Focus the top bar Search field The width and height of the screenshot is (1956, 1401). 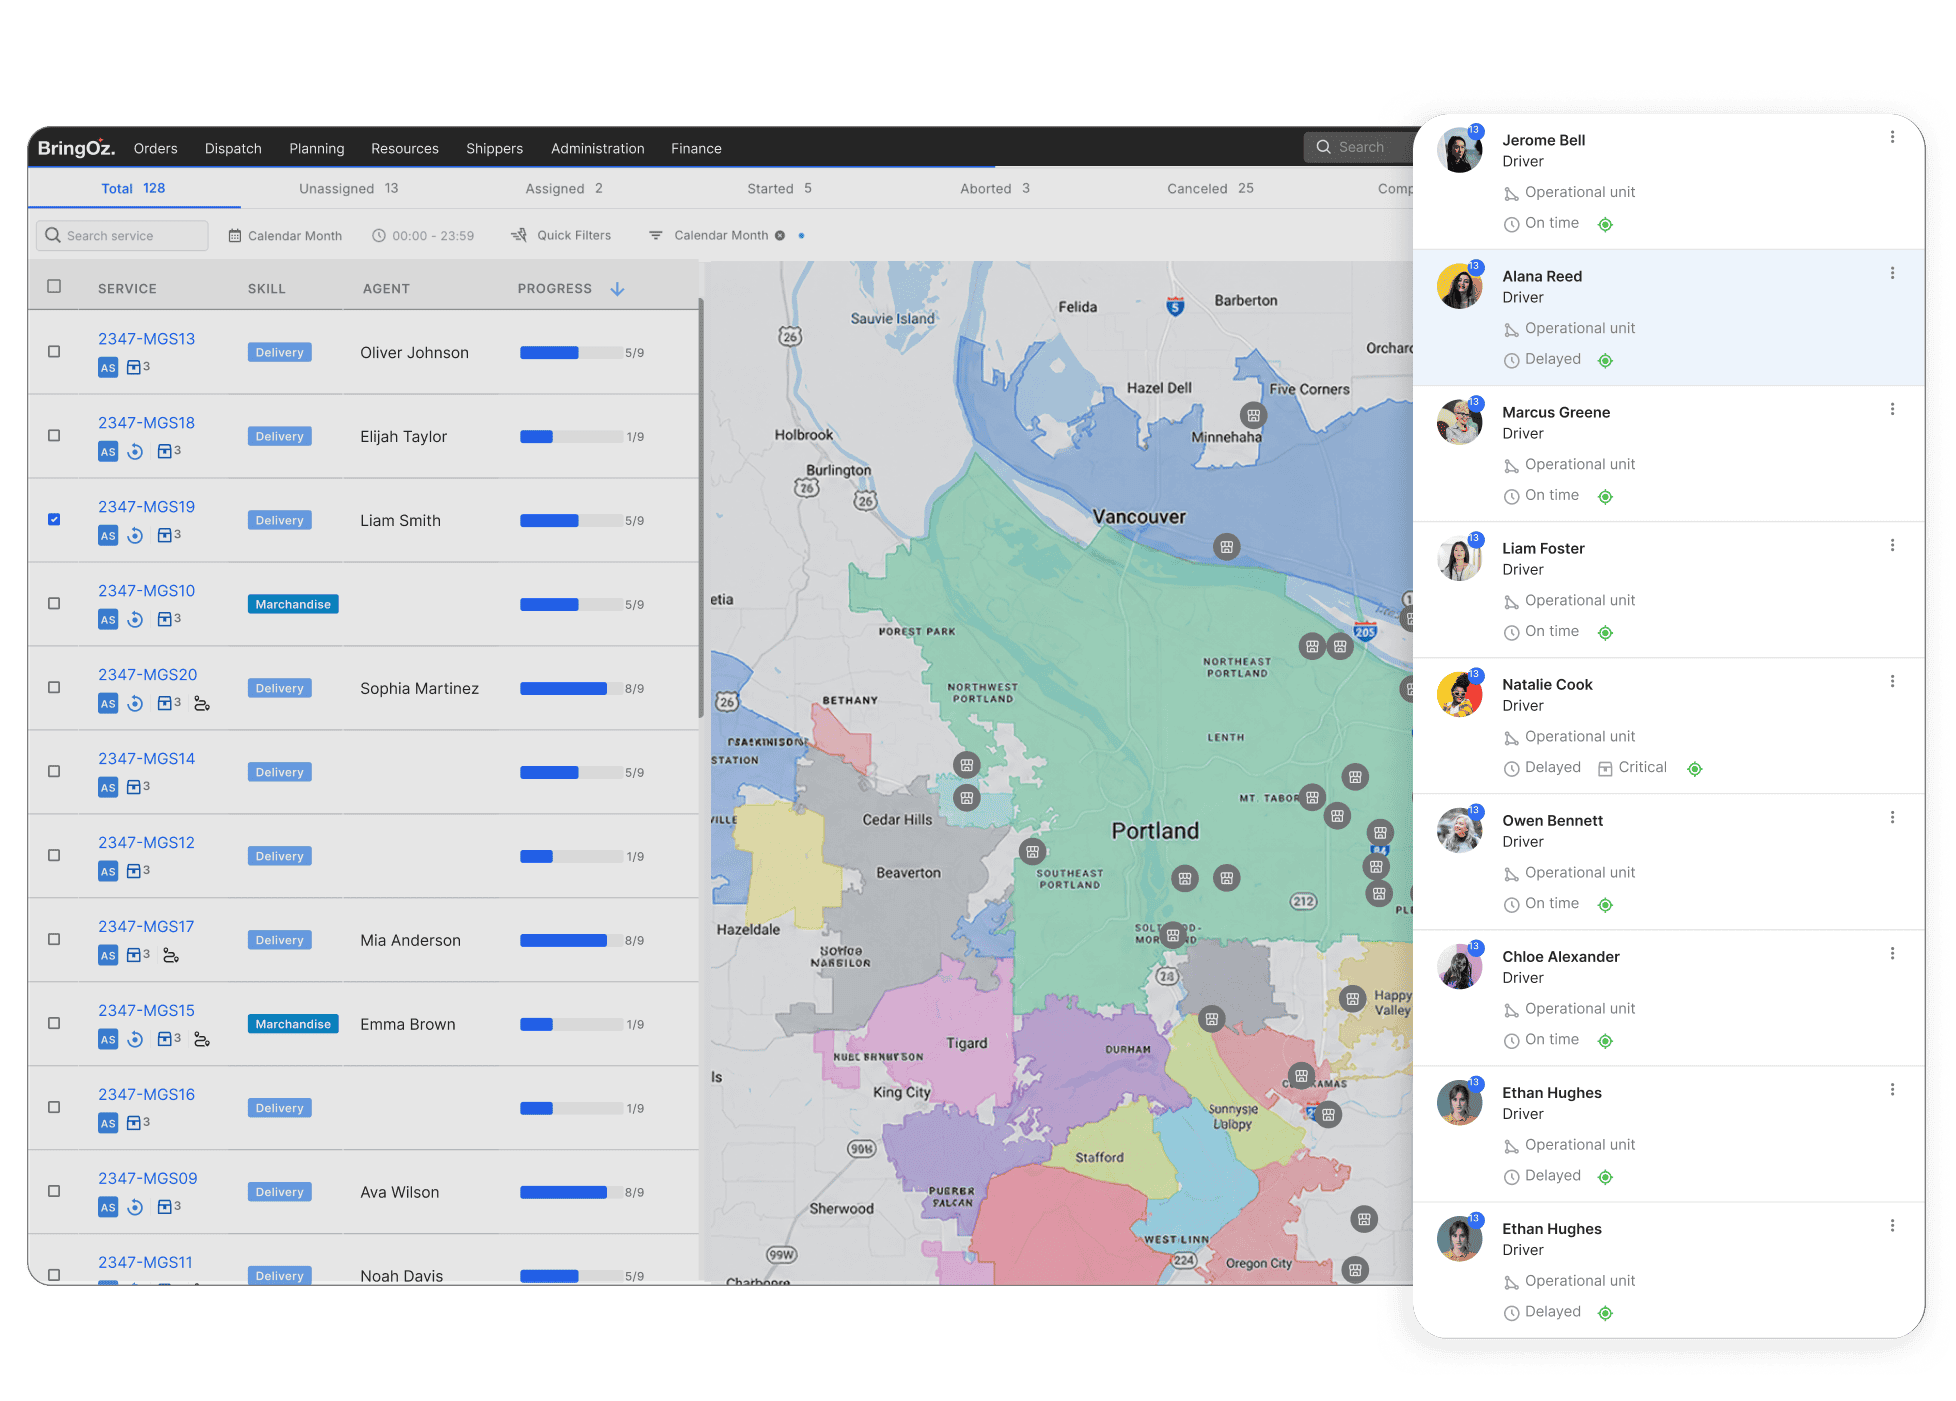(x=1358, y=147)
